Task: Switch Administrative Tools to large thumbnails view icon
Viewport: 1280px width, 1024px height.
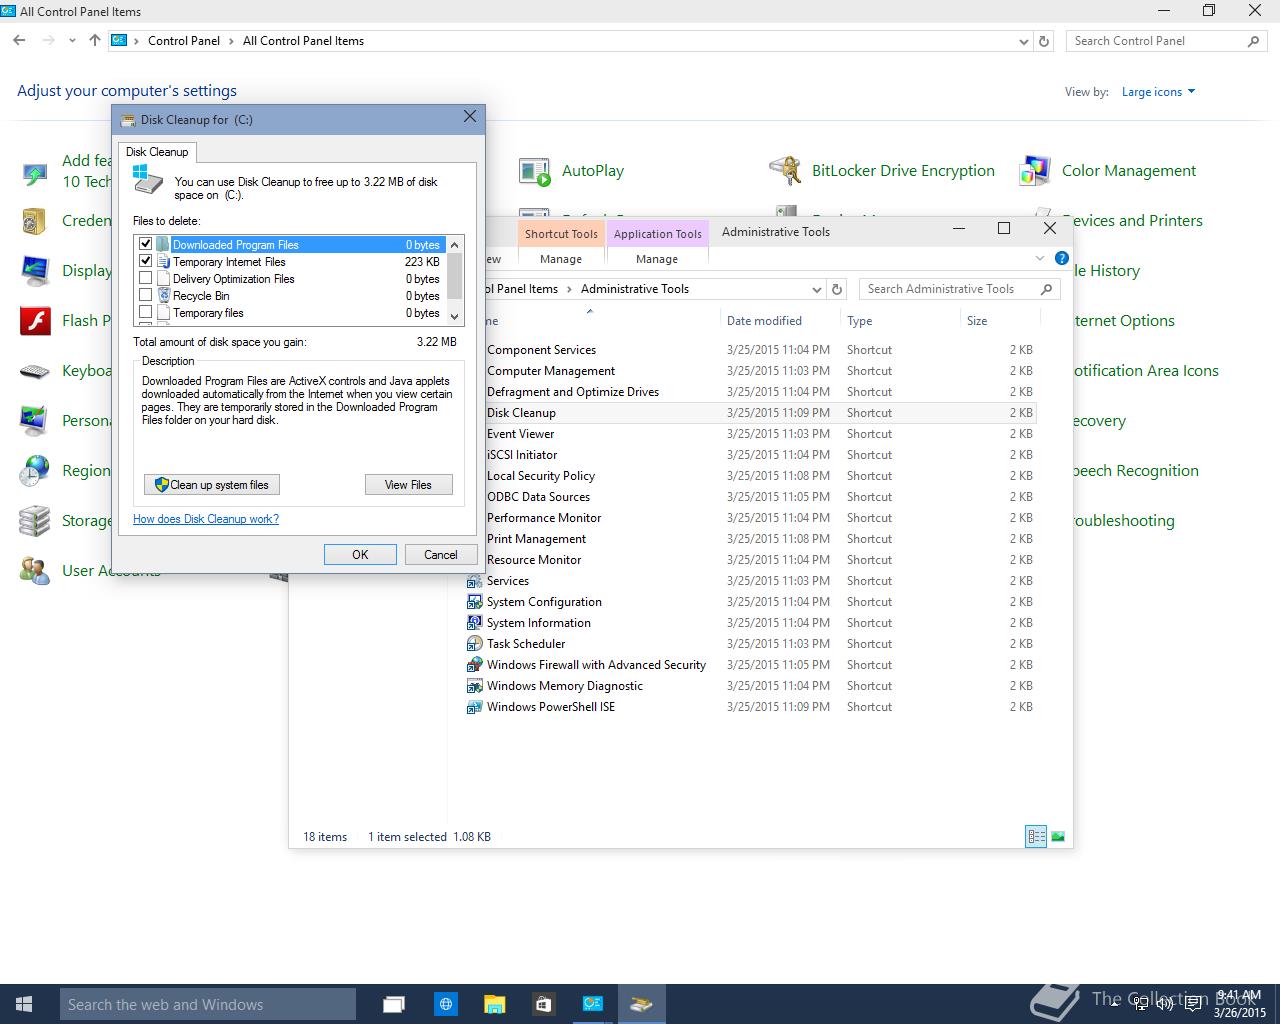Action: click(x=1058, y=837)
